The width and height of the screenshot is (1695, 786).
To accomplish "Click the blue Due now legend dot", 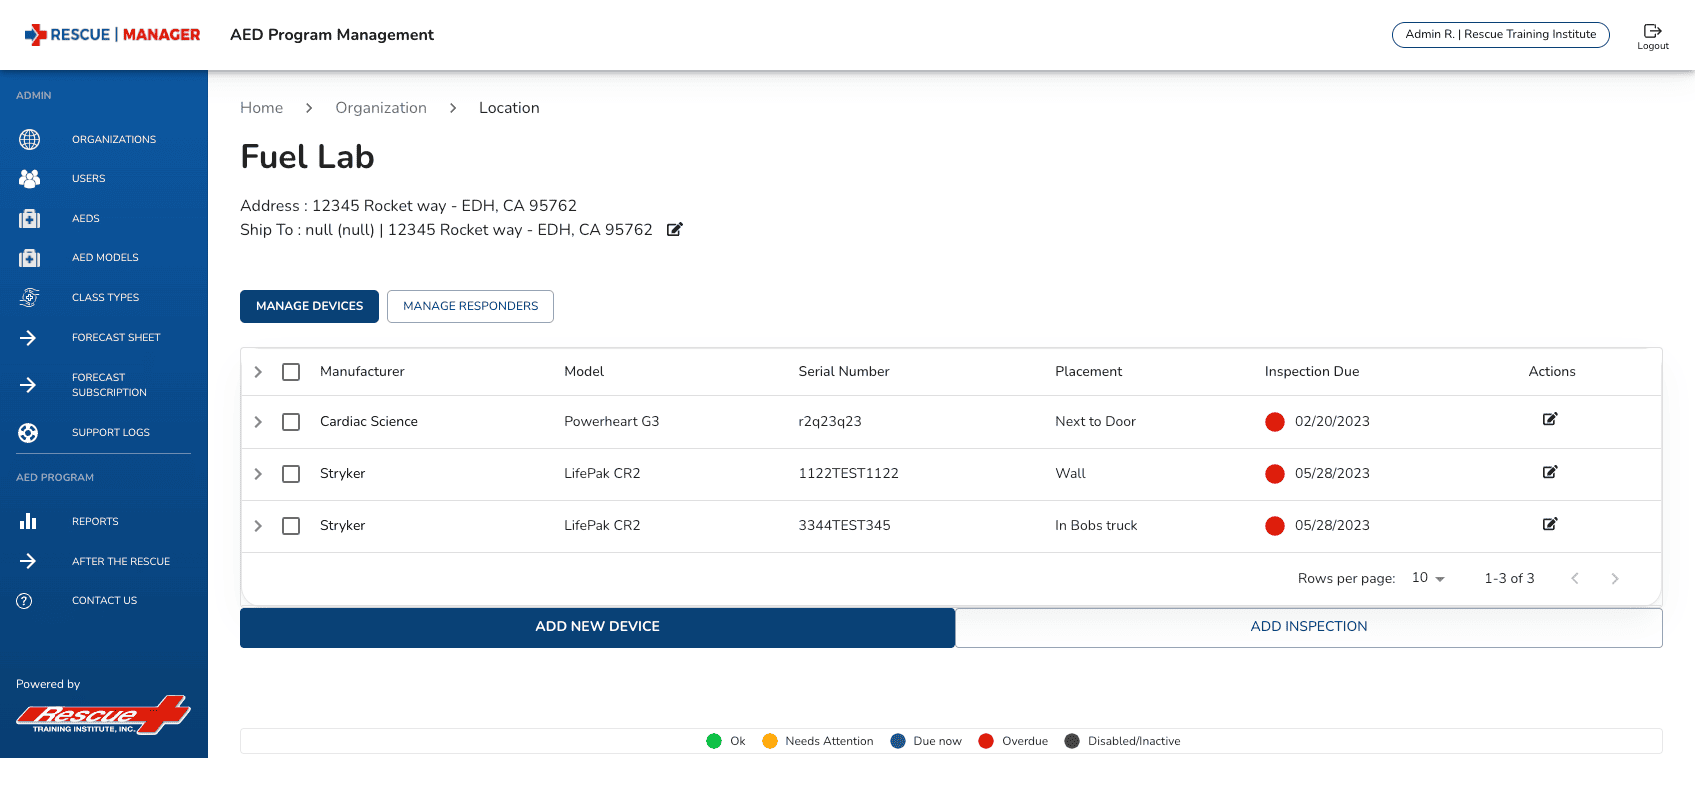I will 898,741.
